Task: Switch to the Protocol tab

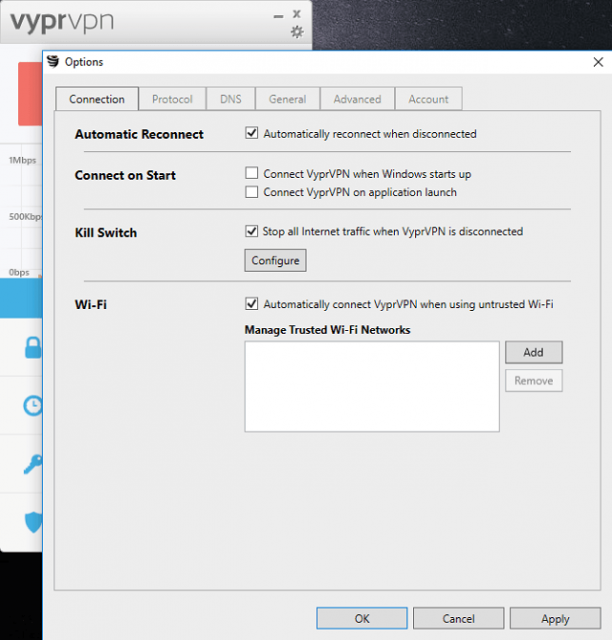Action: 172,99
